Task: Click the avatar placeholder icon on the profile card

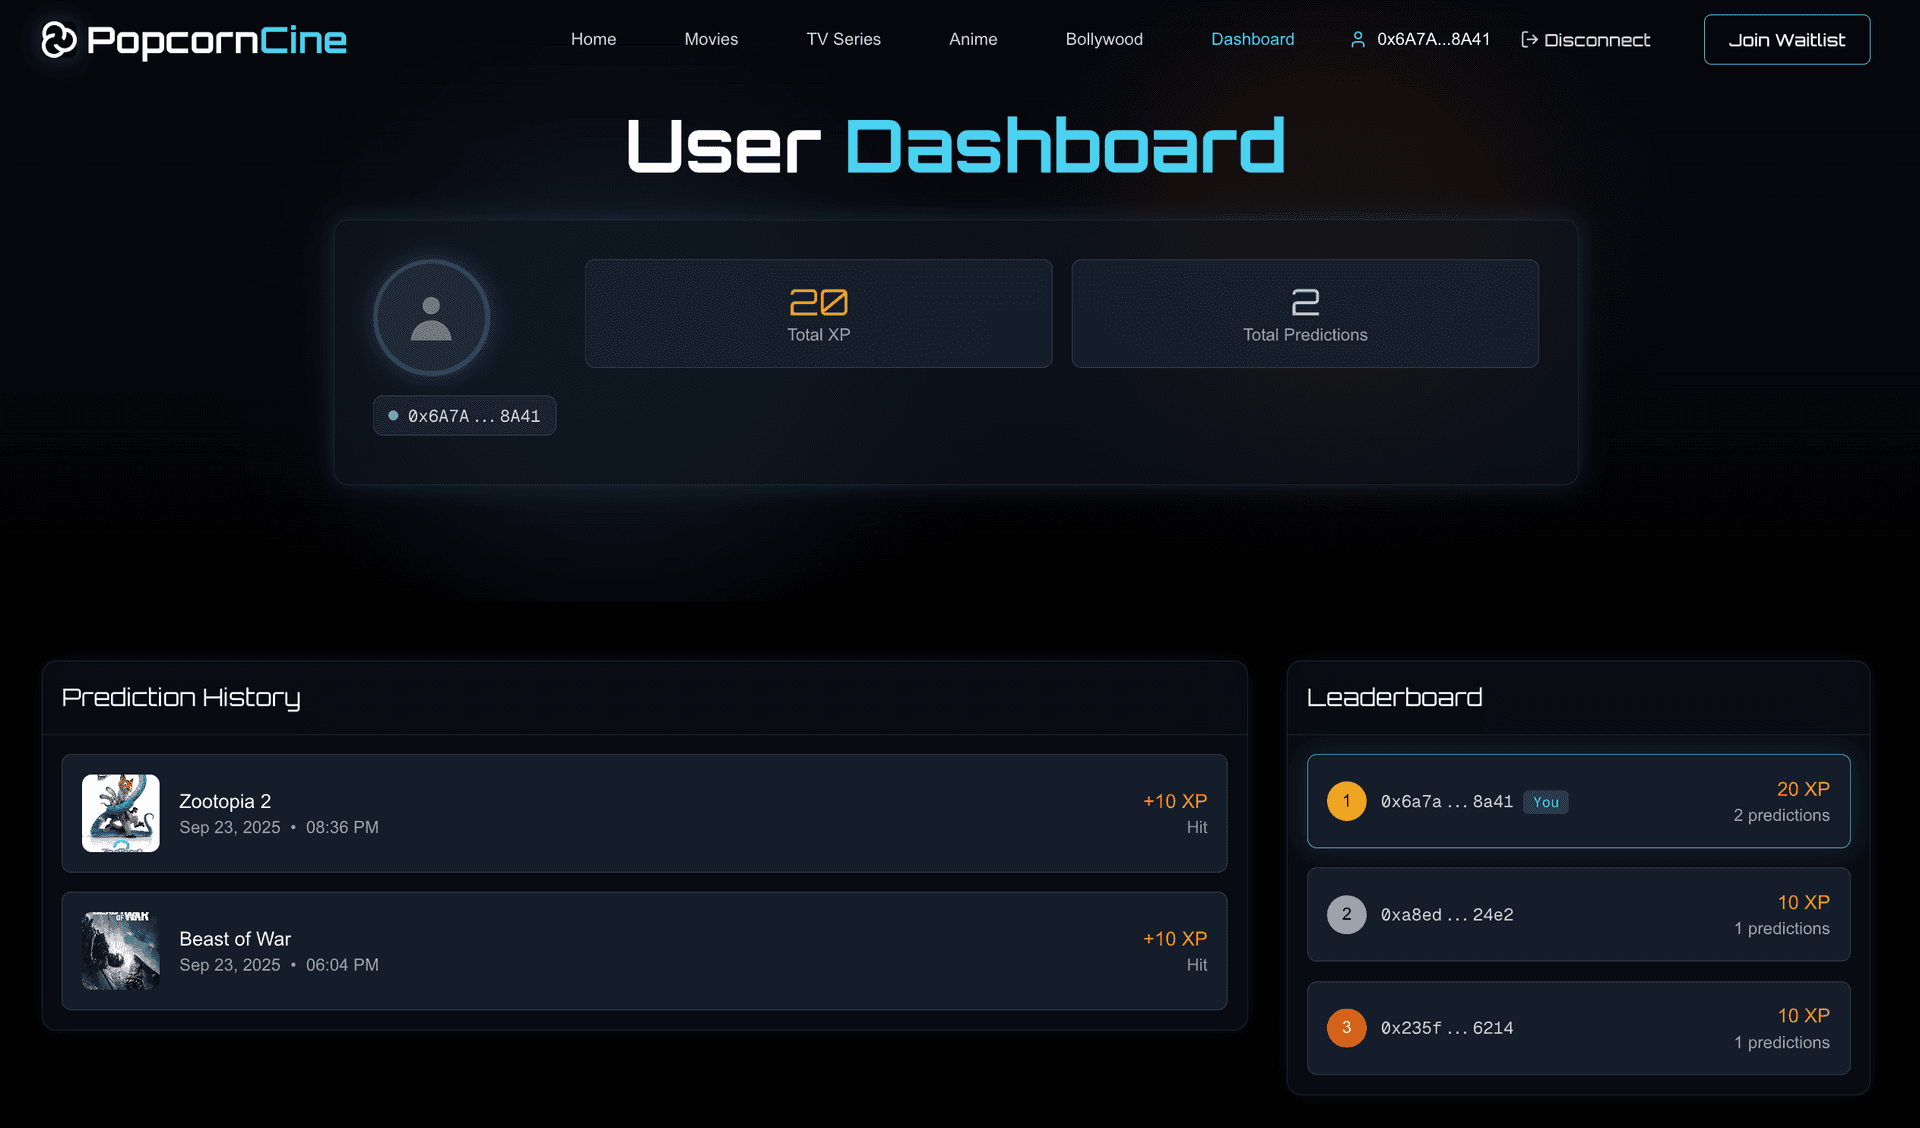Action: point(430,317)
